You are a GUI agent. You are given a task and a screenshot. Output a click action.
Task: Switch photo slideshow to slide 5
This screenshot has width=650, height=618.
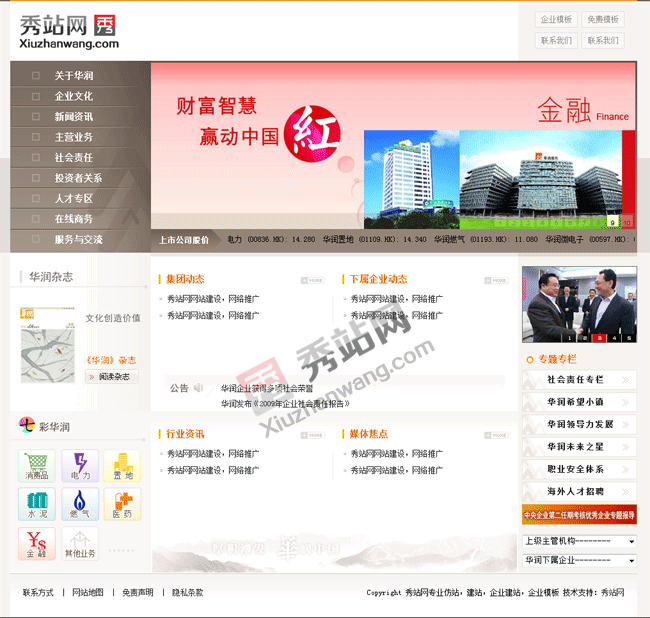(x=629, y=337)
